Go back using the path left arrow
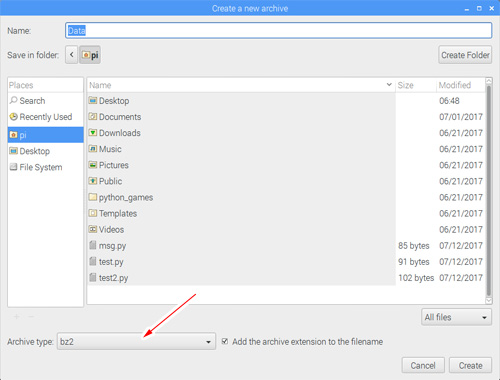The image size is (500, 380). [x=71, y=55]
